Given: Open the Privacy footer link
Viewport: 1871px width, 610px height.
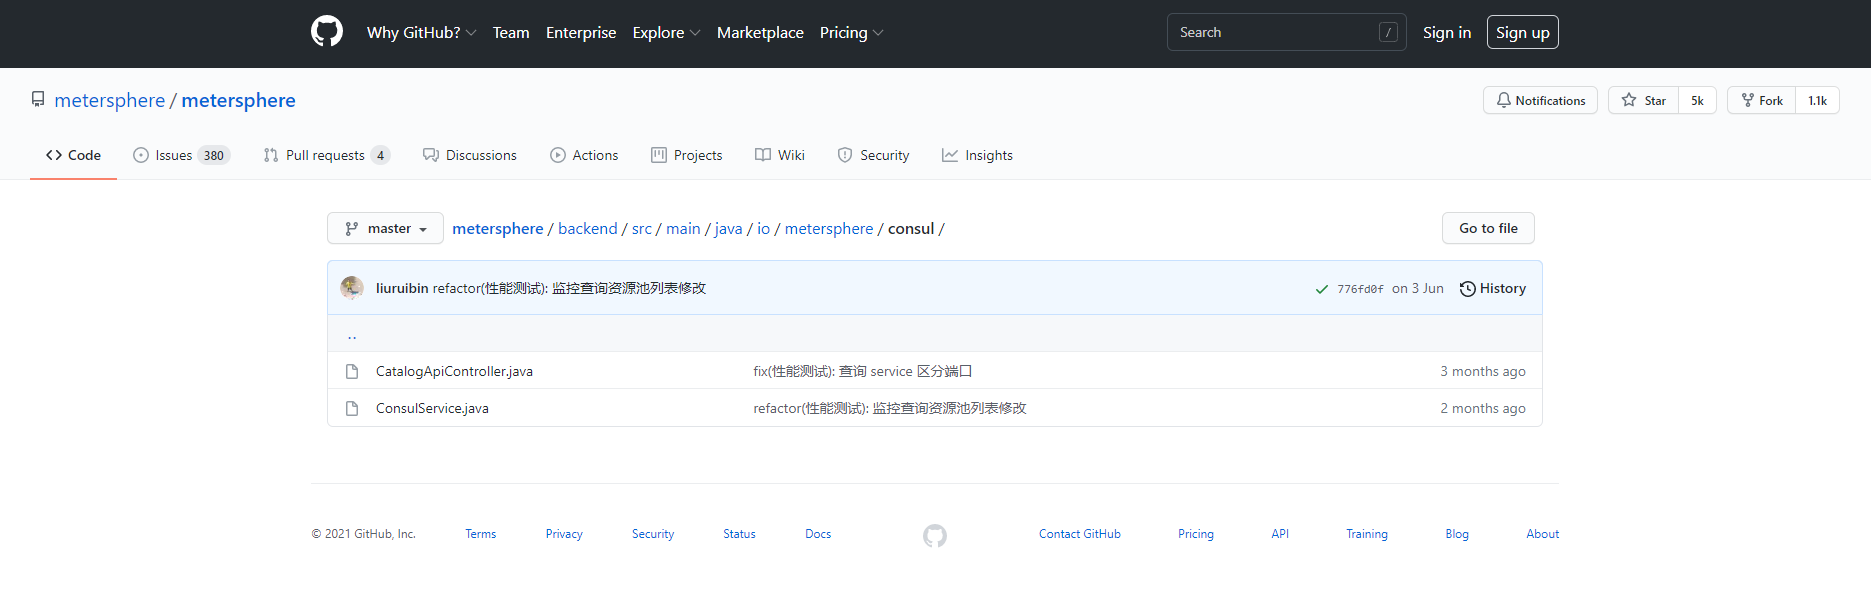Looking at the screenshot, I should pyautogui.click(x=564, y=534).
